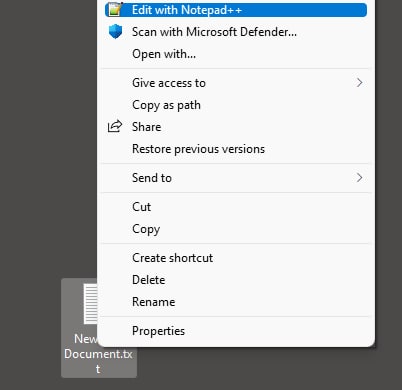This screenshot has height=390, width=402.
Task: Delete the file via context menu
Action: point(236,280)
